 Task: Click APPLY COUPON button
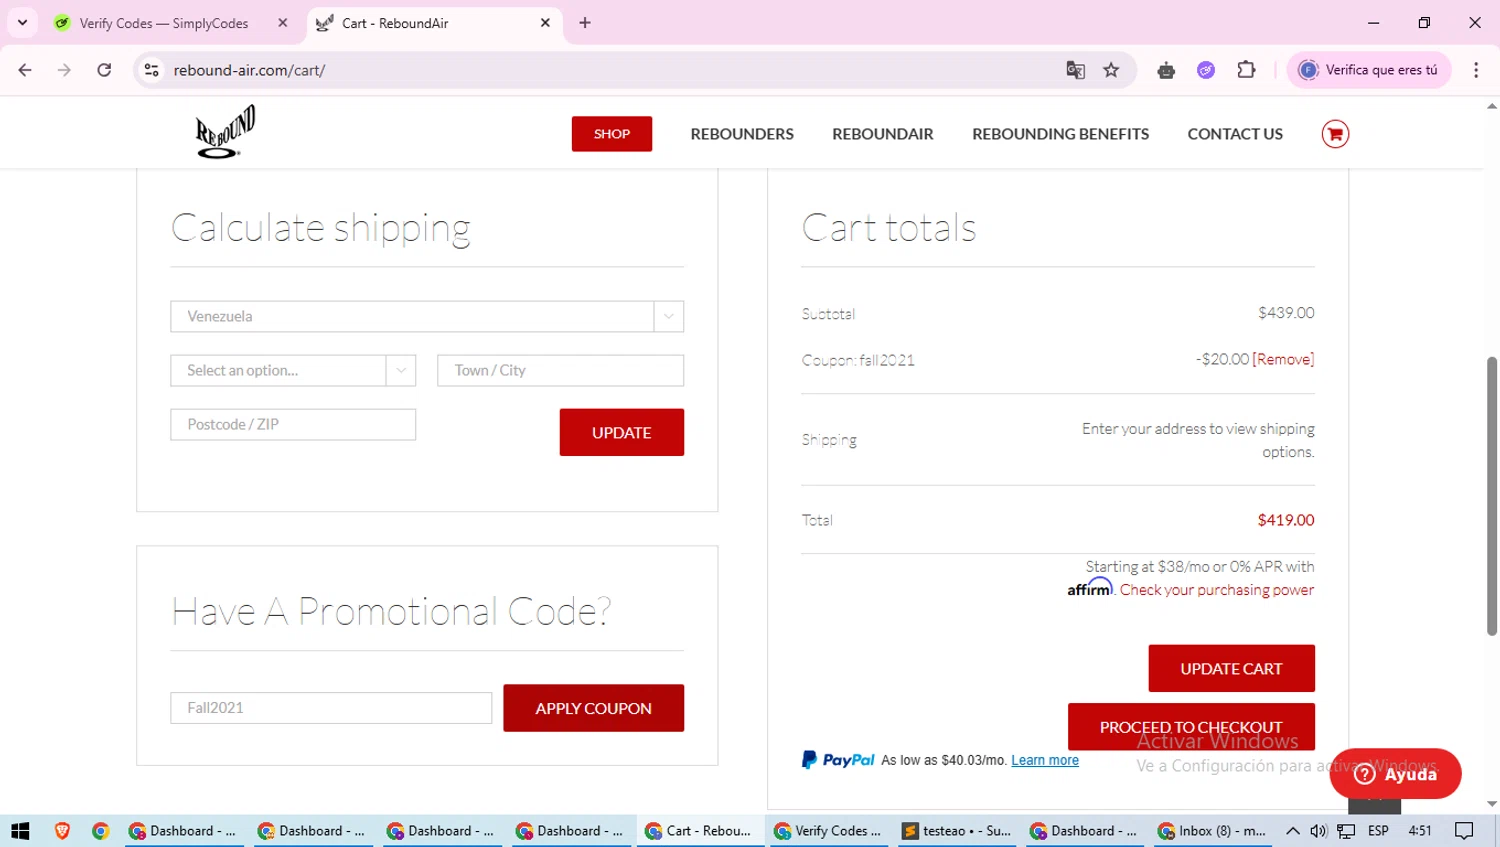[594, 708]
